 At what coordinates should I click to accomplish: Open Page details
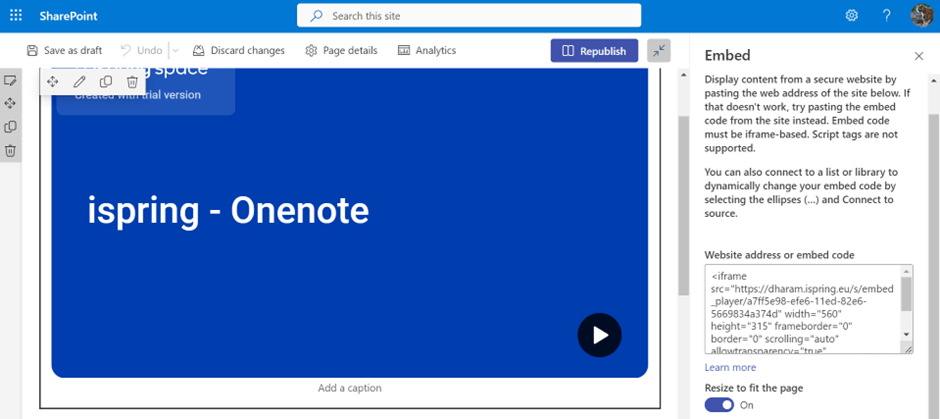(x=341, y=50)
